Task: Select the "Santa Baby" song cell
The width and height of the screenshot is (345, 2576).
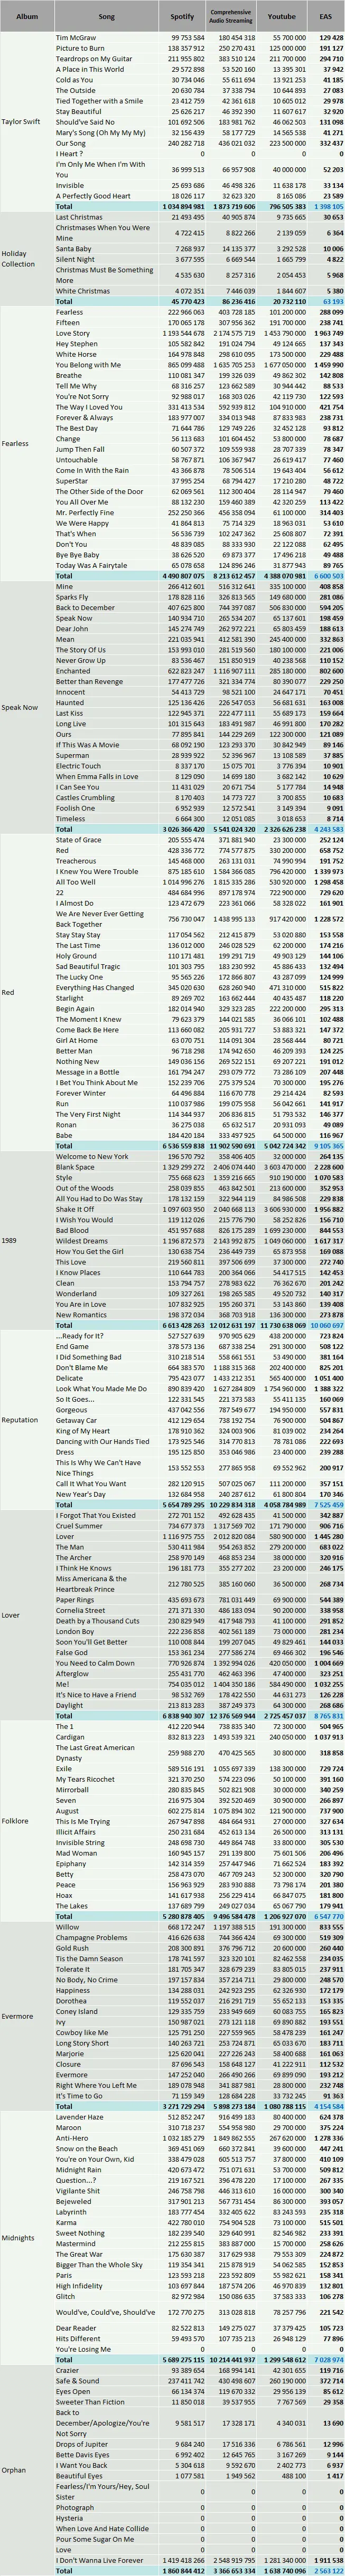Action: coord(106,249)
